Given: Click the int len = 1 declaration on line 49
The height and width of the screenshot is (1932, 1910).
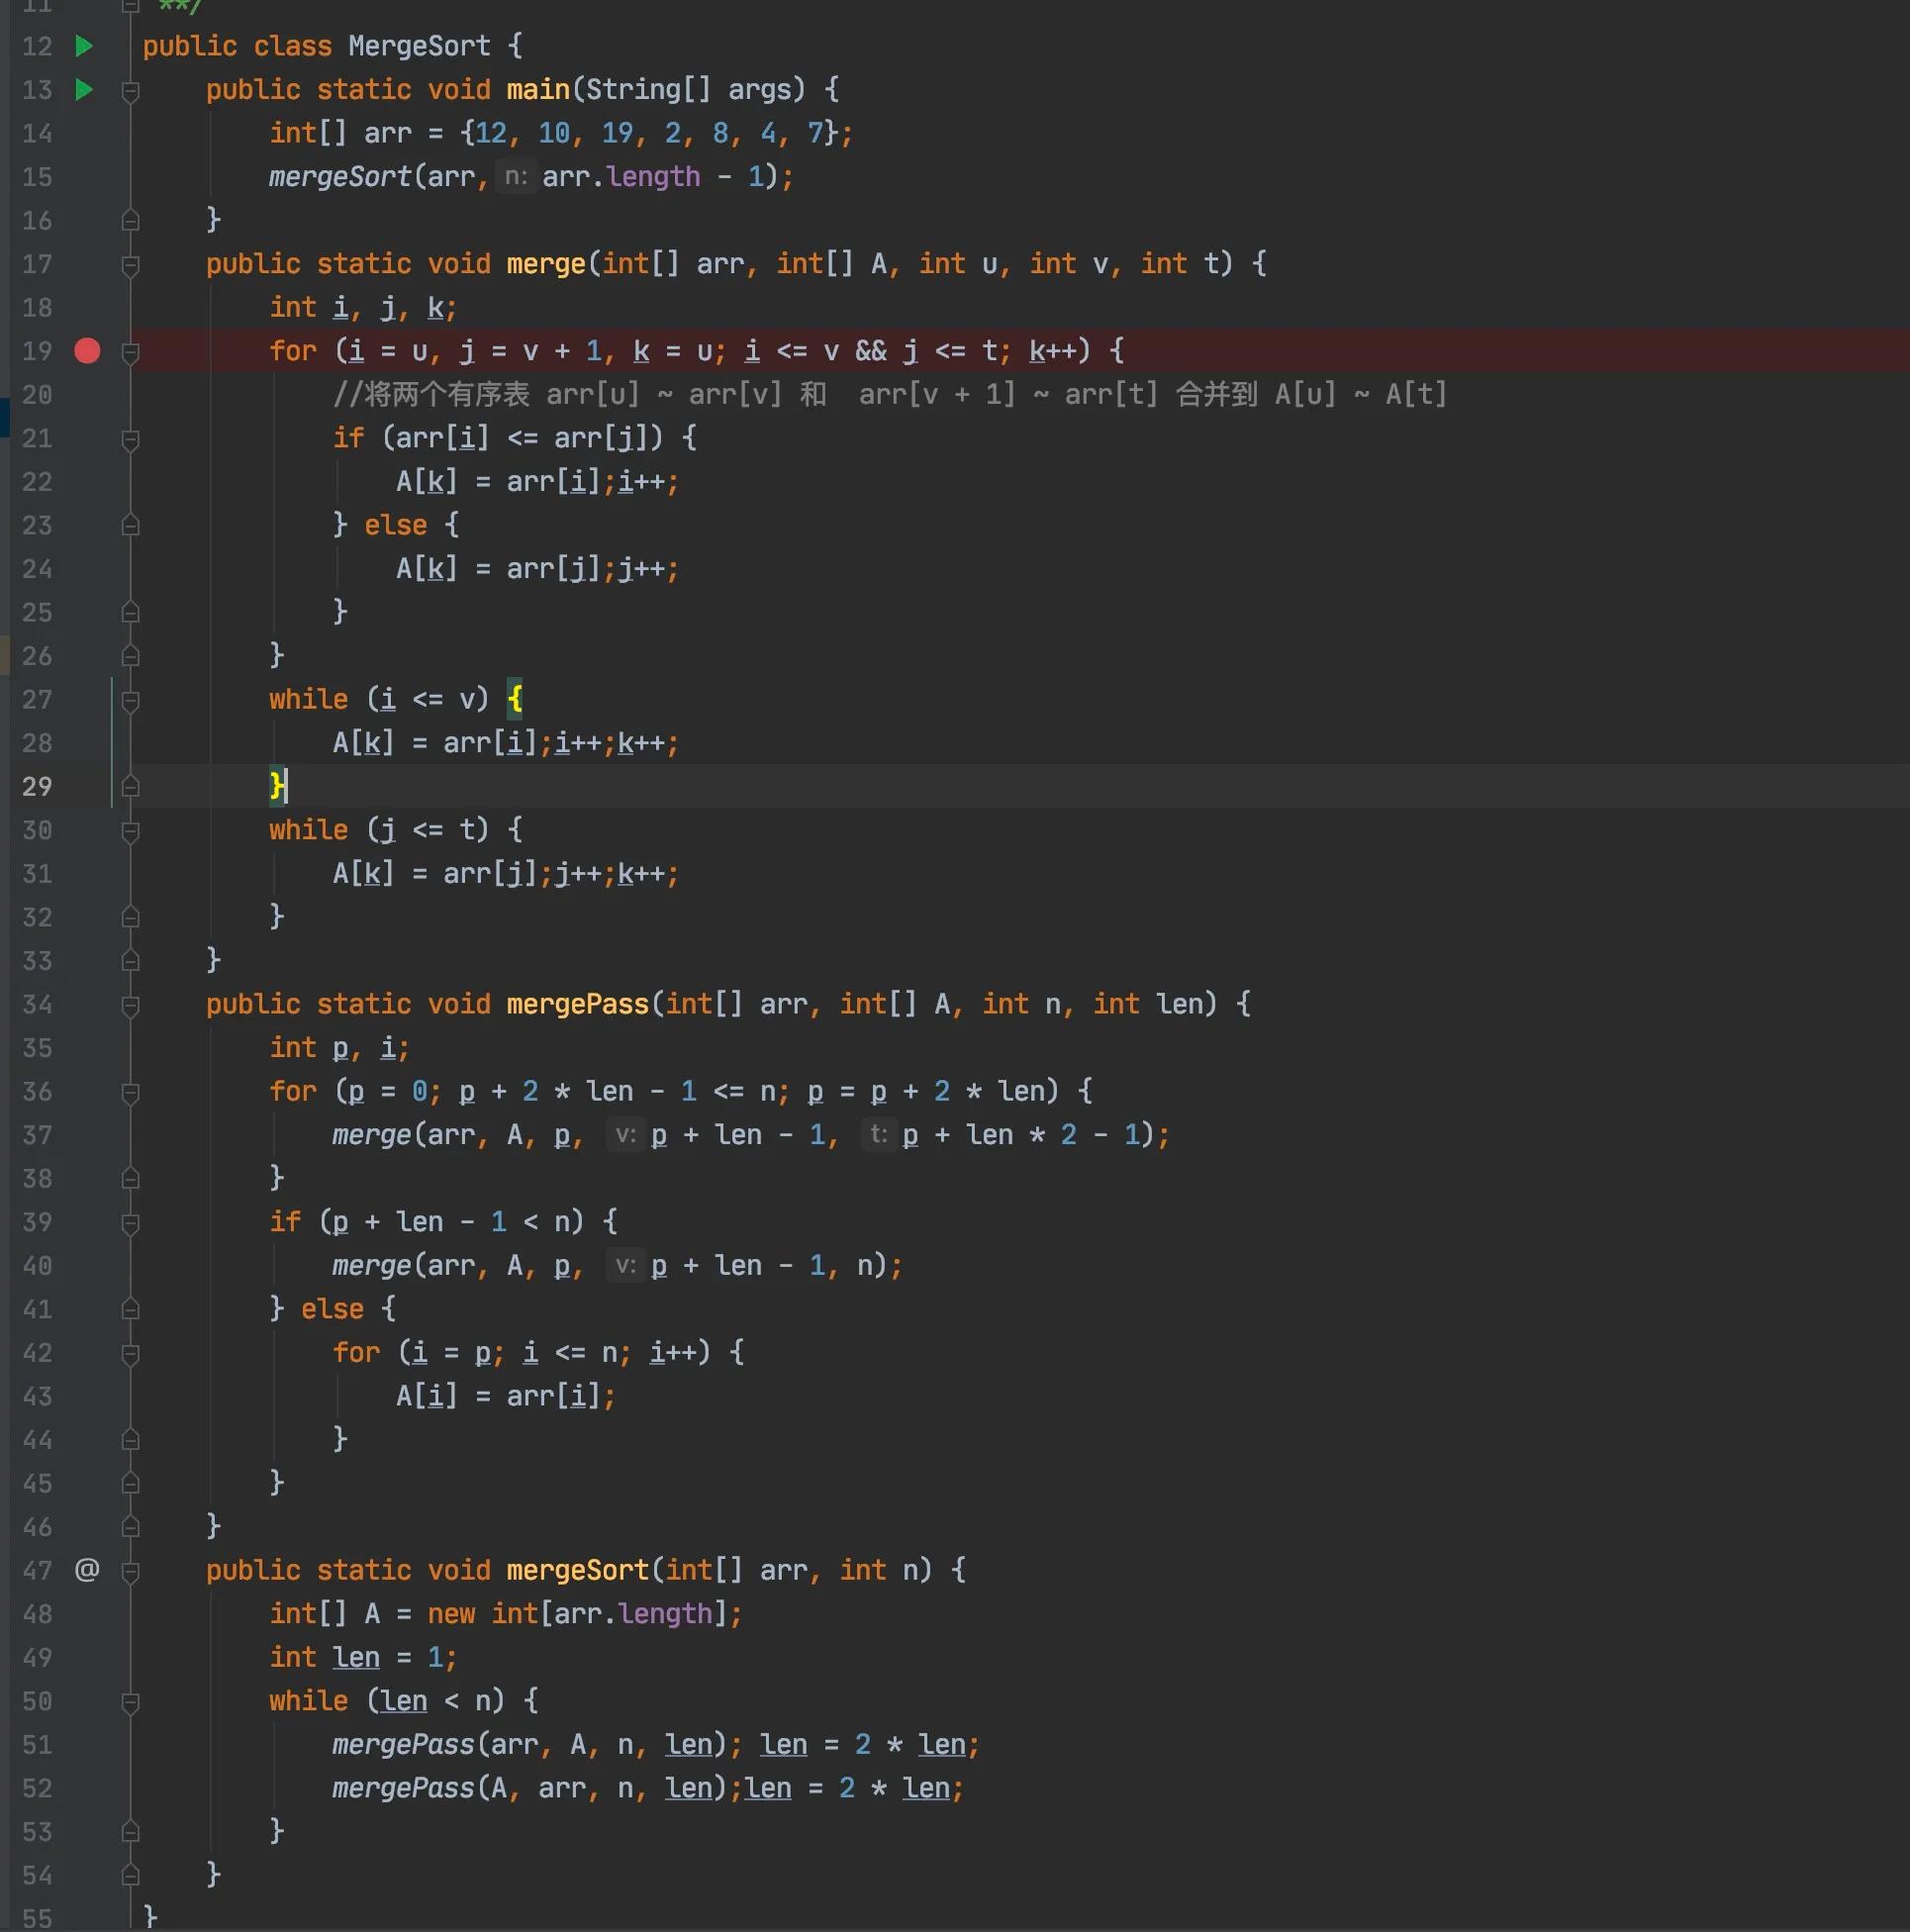Looking at the screenshot, I should tap(363, 1658).
